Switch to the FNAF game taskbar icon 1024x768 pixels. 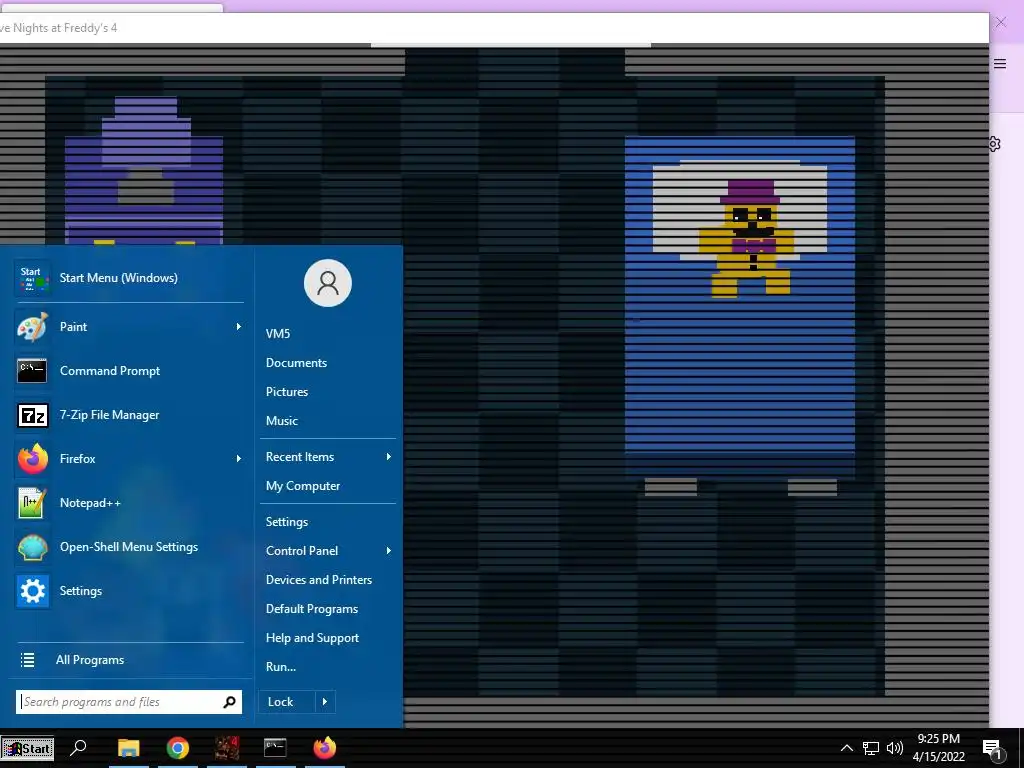(227, 748)
